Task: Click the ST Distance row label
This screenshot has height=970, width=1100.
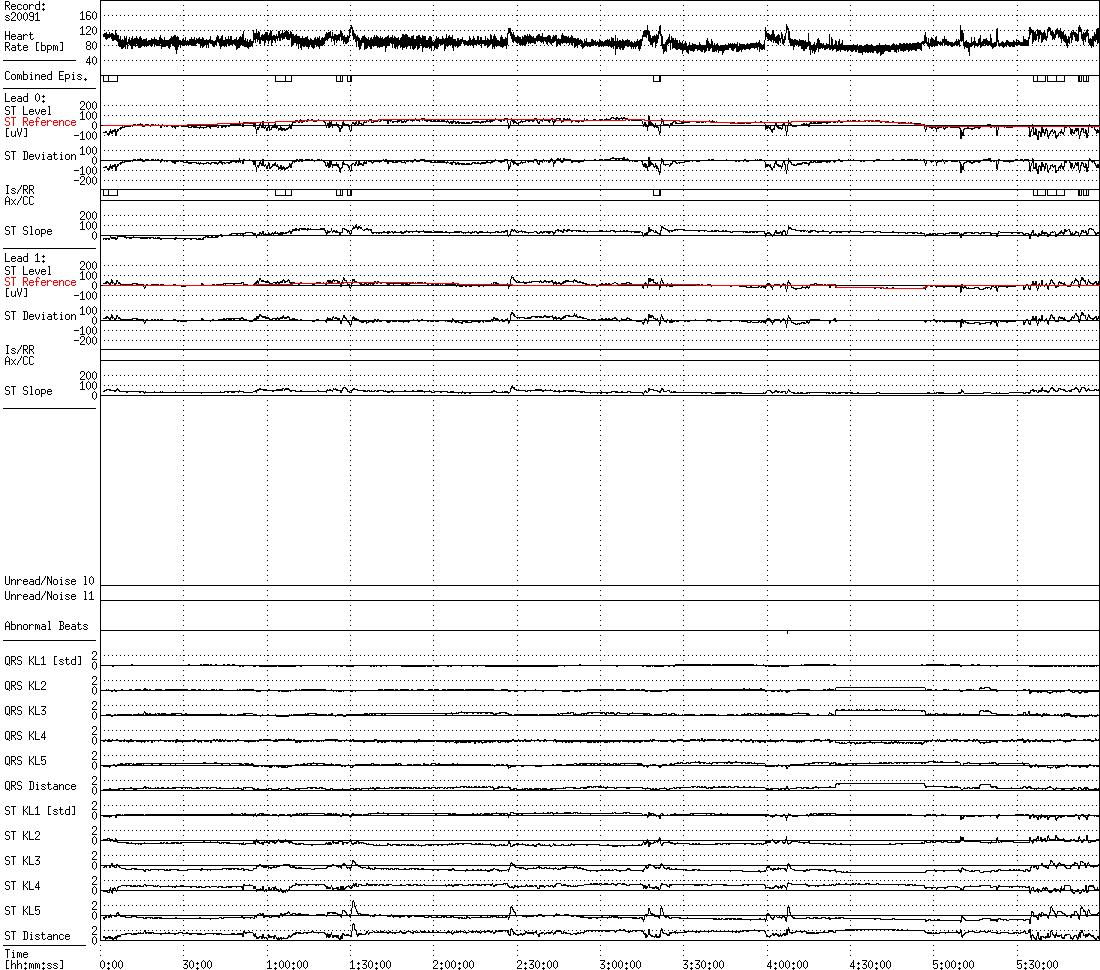Action: (x=37, y=936)
